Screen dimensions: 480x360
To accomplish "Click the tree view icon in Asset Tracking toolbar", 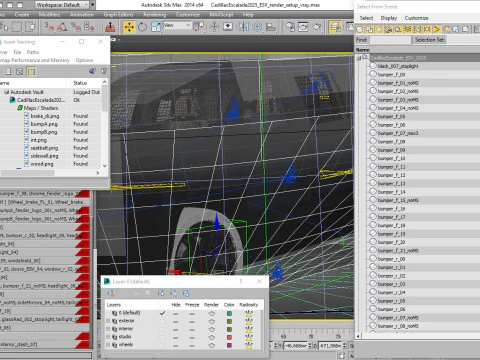I will (20, 71).
